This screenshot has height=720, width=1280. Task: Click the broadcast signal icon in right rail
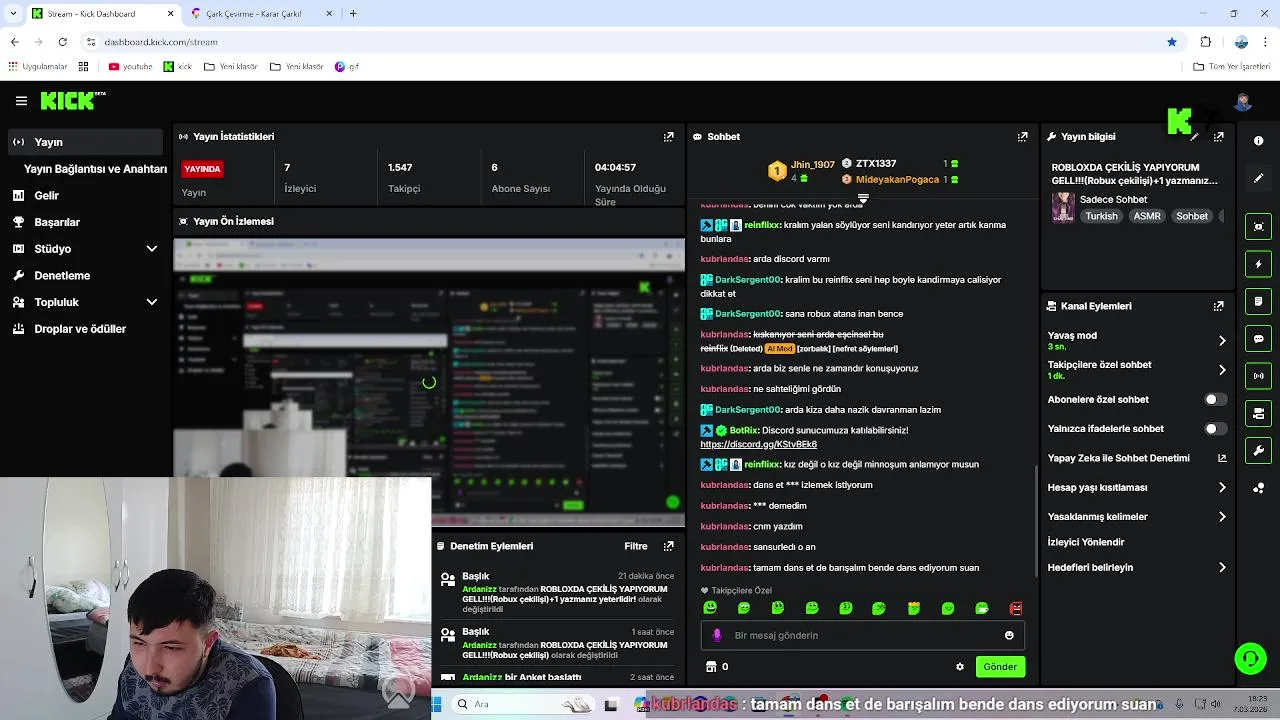(1258, 376)
